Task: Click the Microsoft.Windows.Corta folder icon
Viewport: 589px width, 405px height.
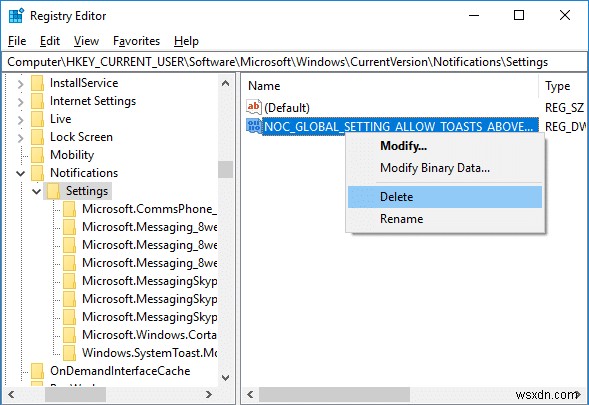Action: (x=69, y=335)
